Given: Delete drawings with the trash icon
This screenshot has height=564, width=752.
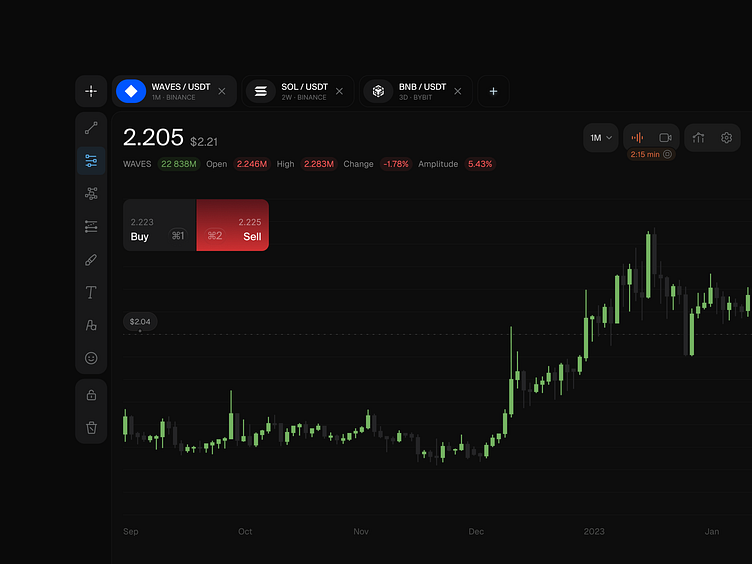Looking at the screenshot, I should [91, 427].
